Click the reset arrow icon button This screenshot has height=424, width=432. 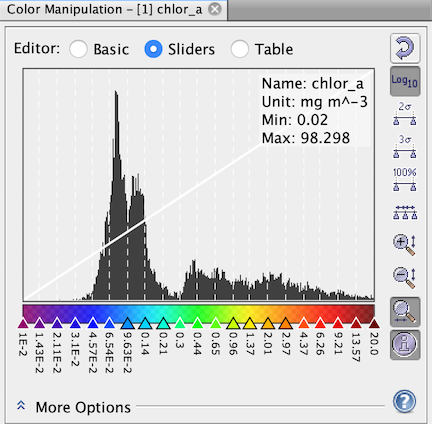click(405, 48)
